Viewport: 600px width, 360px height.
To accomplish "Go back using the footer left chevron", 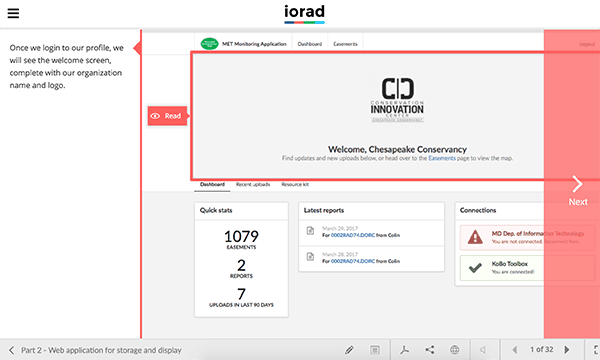I will 11,350.
